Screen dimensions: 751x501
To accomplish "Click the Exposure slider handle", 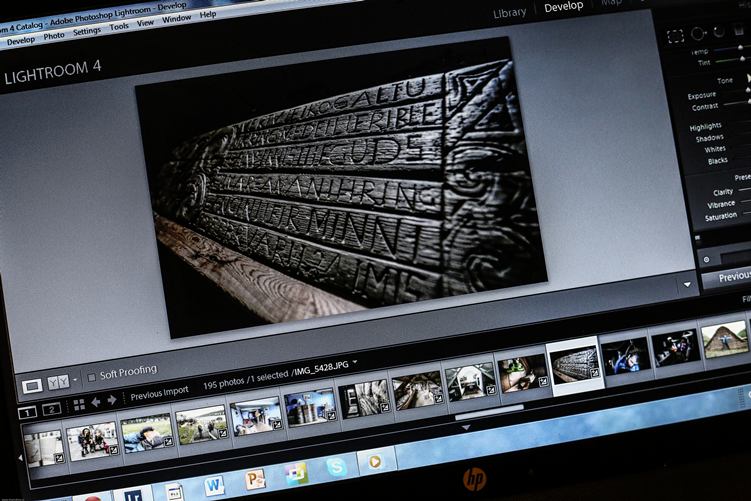I will click(x=749, y=90).
